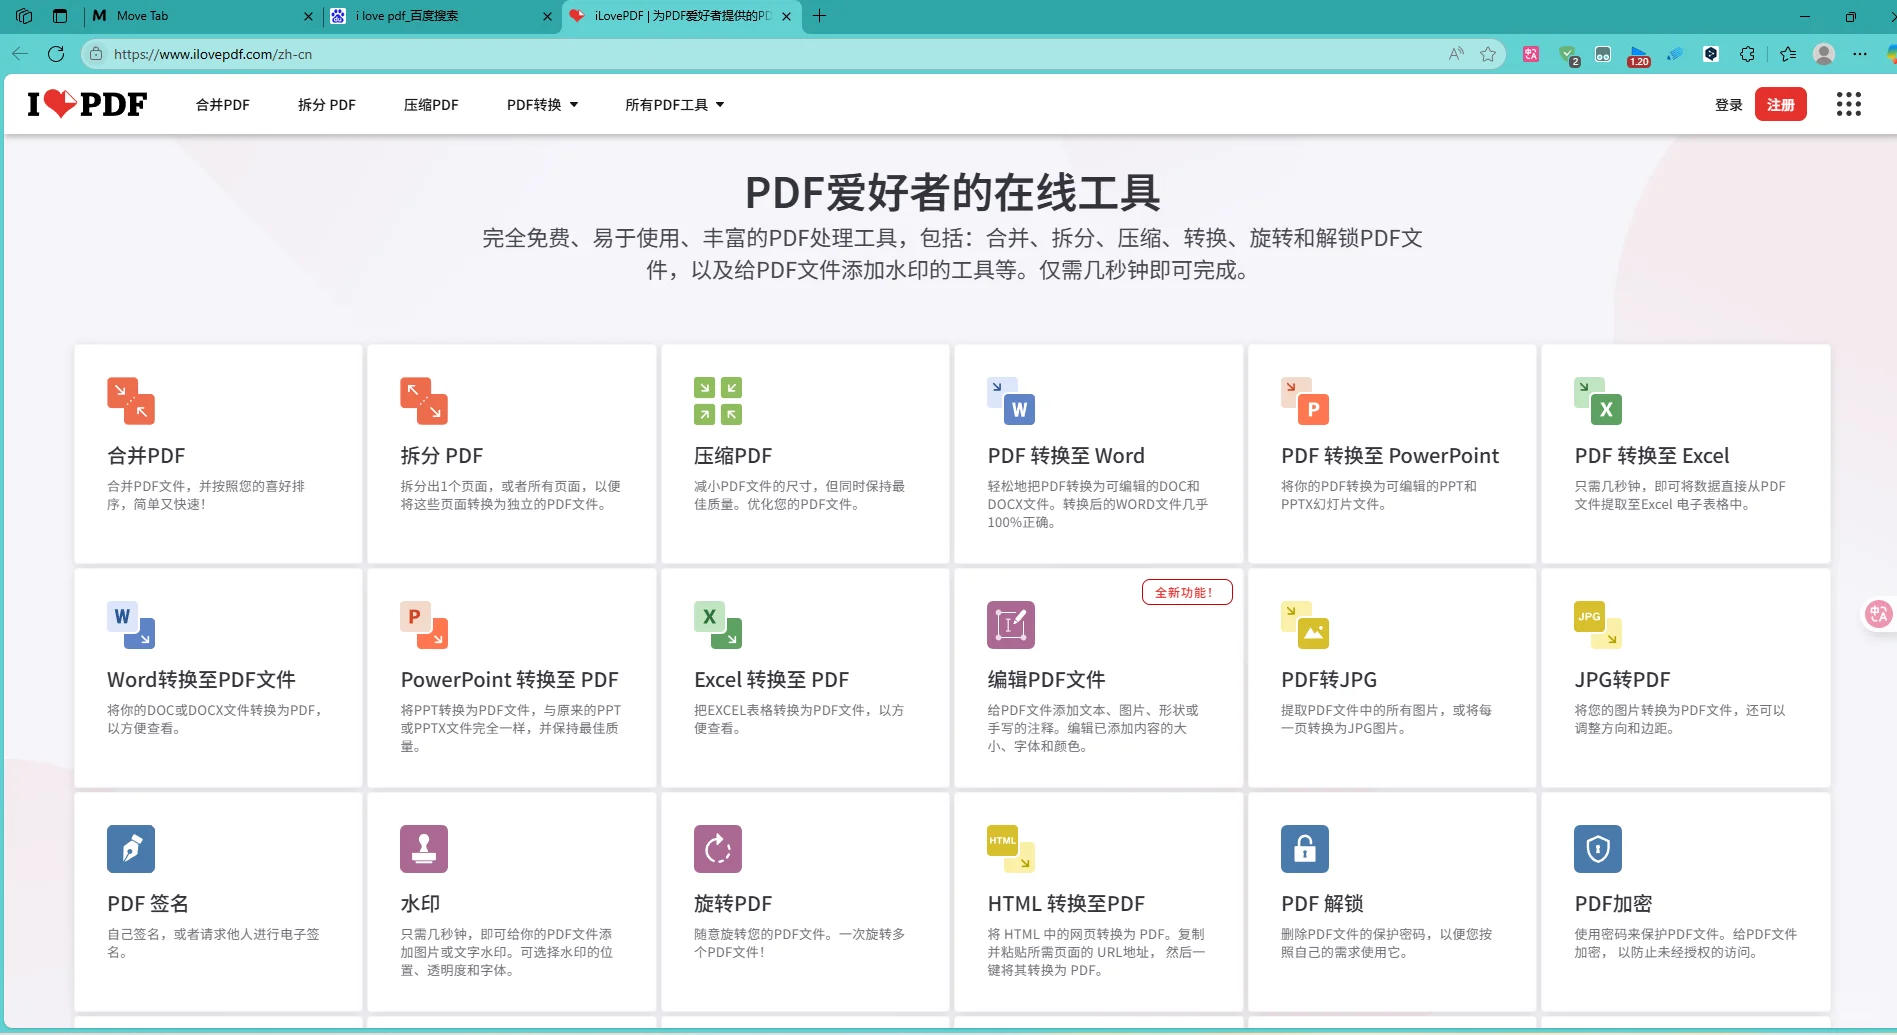Open the PDF to Excel (PDF 转换至 Excel) icon

coord(1598,401)
